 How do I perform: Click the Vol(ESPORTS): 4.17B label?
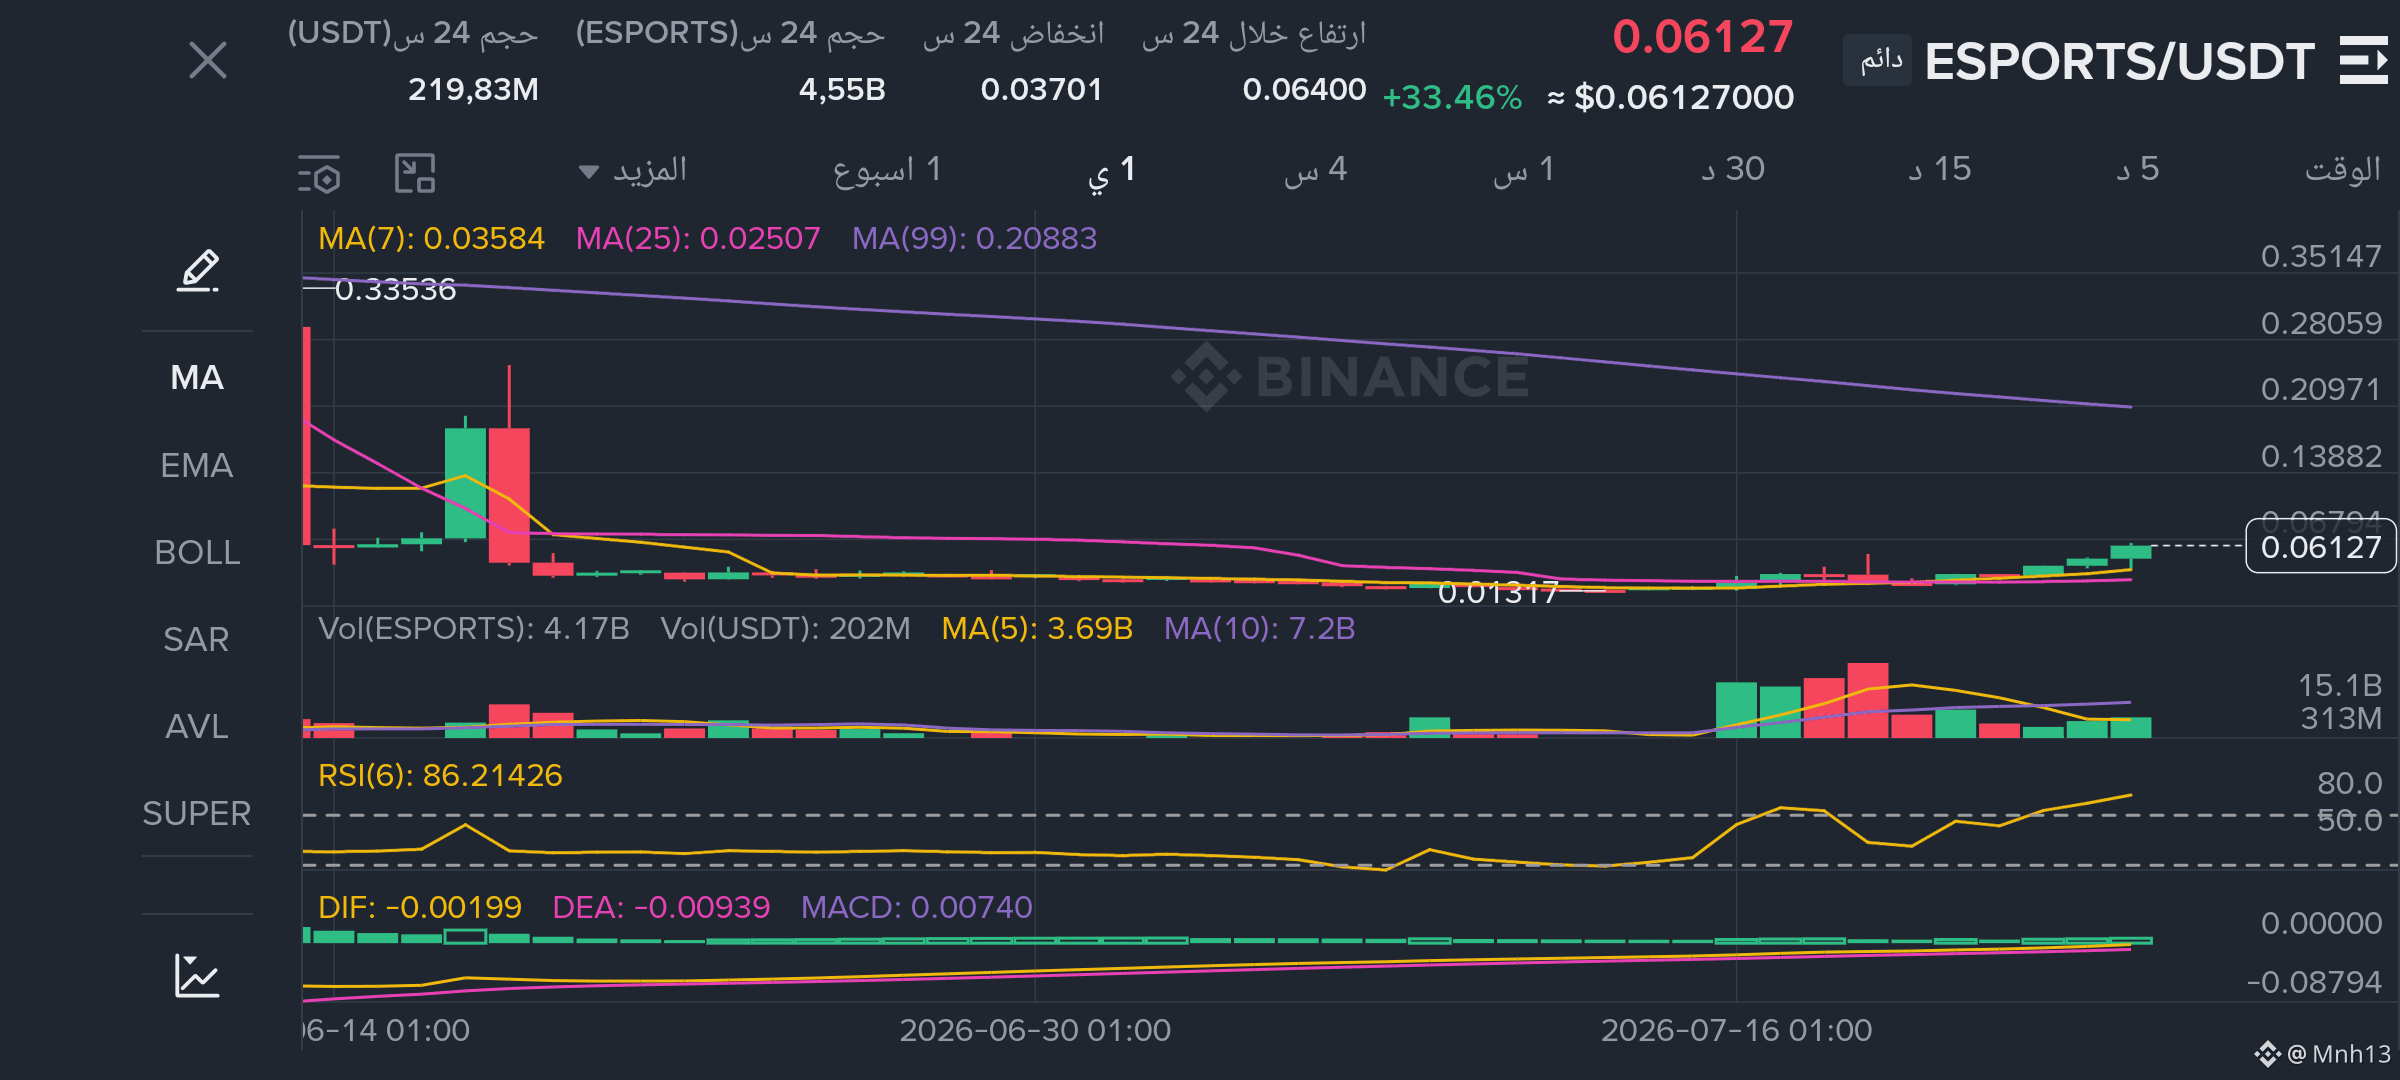coord(474,629)
